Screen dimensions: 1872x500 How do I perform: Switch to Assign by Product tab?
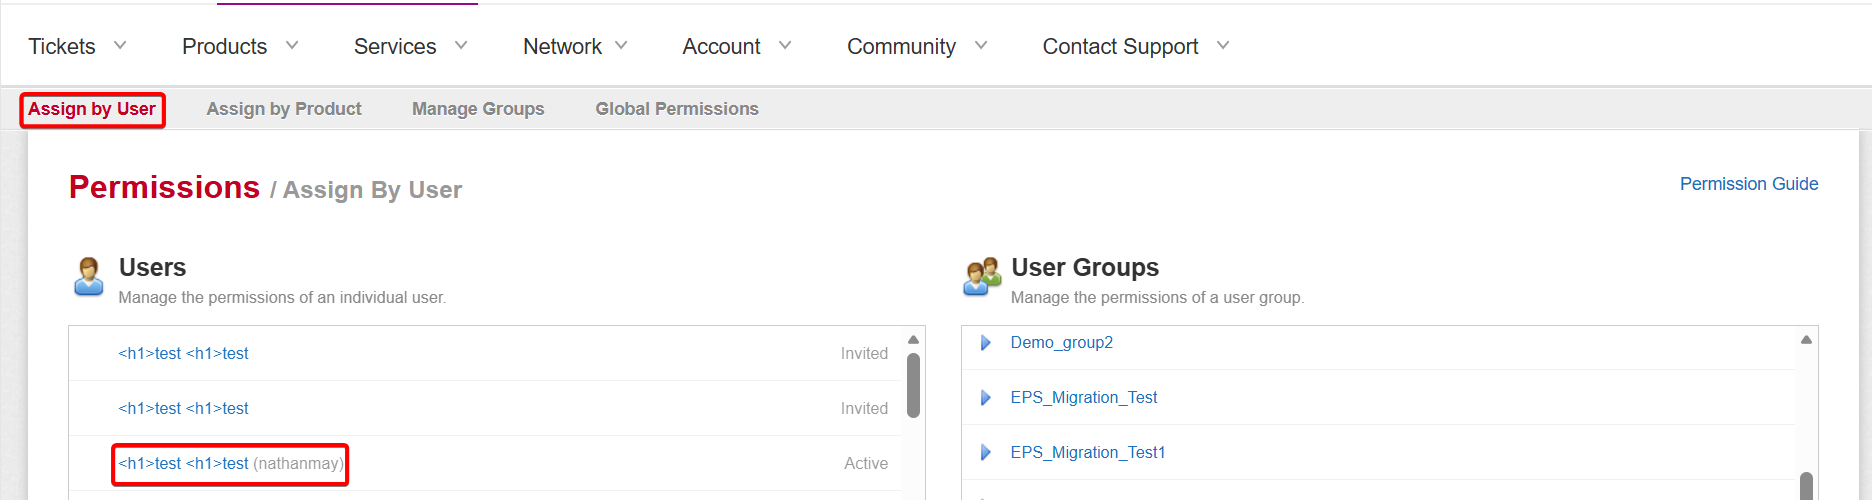[284, 109]
